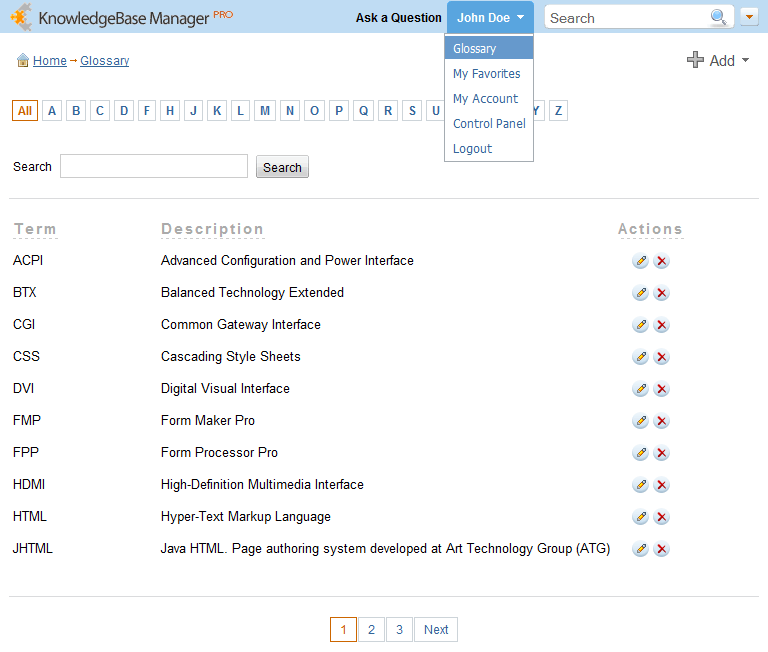Edit the CSS glossary term
The height and width of the screenshot is (652, 768).
640,357
